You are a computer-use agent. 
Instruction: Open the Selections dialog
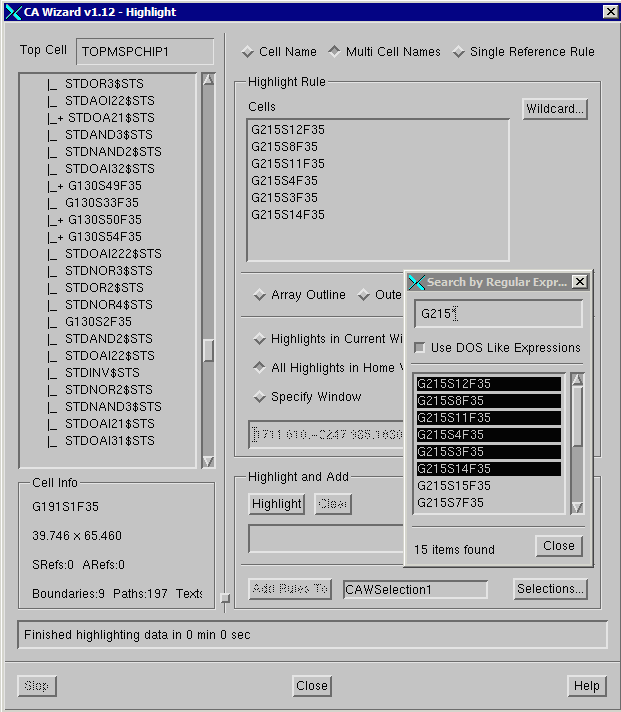point(550,589)
